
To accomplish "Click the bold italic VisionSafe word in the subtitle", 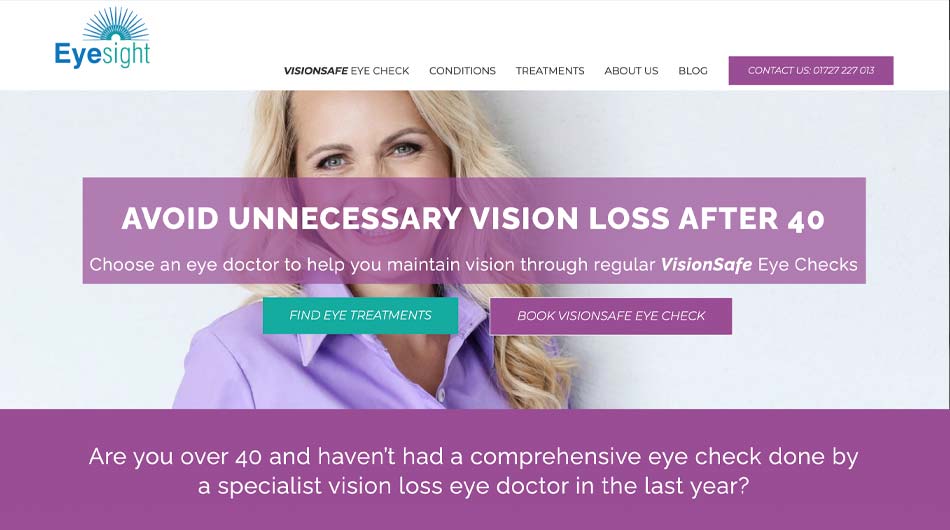I will pos(706,265).
